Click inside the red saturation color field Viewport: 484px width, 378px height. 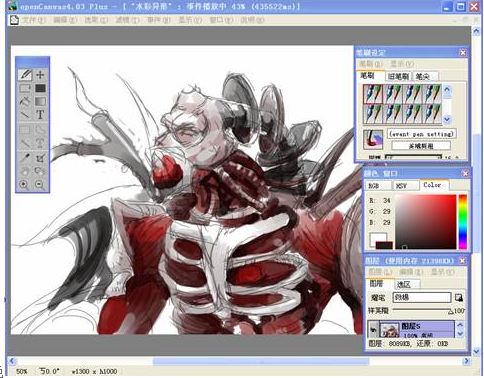[x=426, y=222]
